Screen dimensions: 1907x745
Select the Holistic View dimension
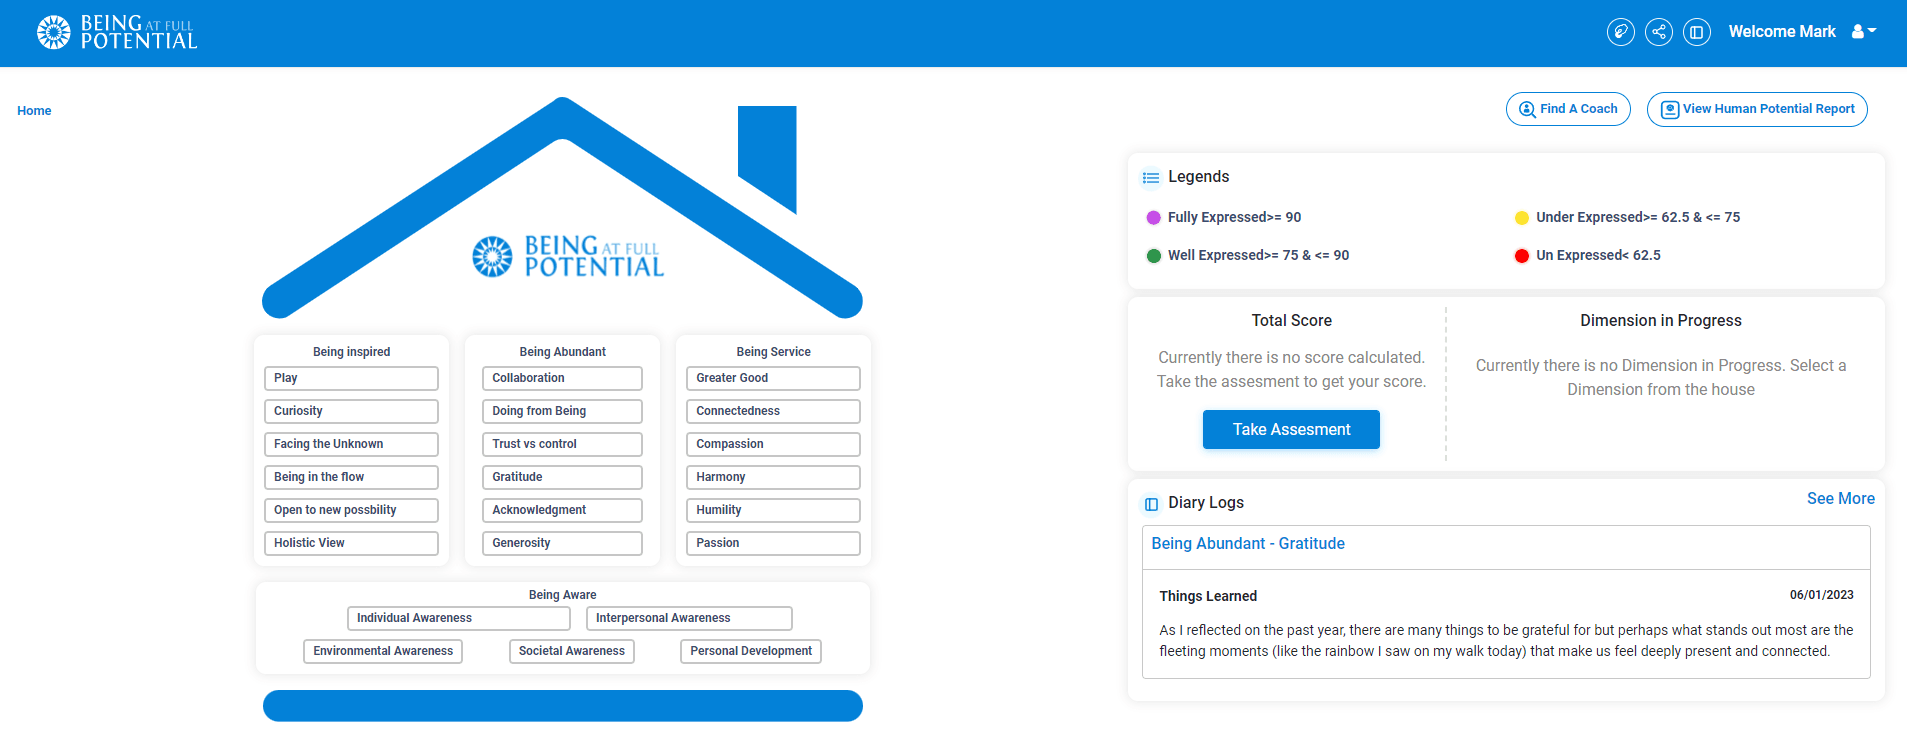click(351, 543)
